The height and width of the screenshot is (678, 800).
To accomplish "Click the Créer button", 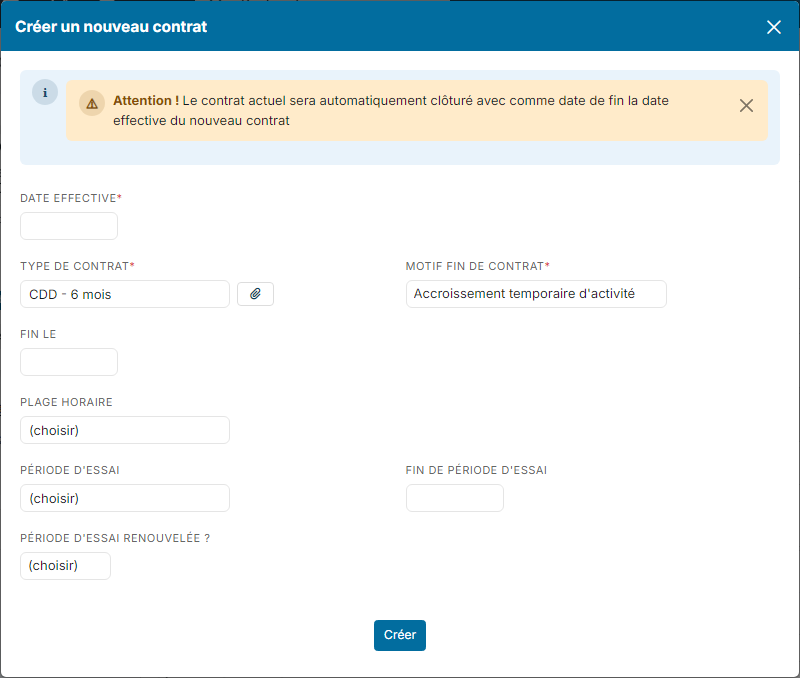I will [x=399, y=635].
